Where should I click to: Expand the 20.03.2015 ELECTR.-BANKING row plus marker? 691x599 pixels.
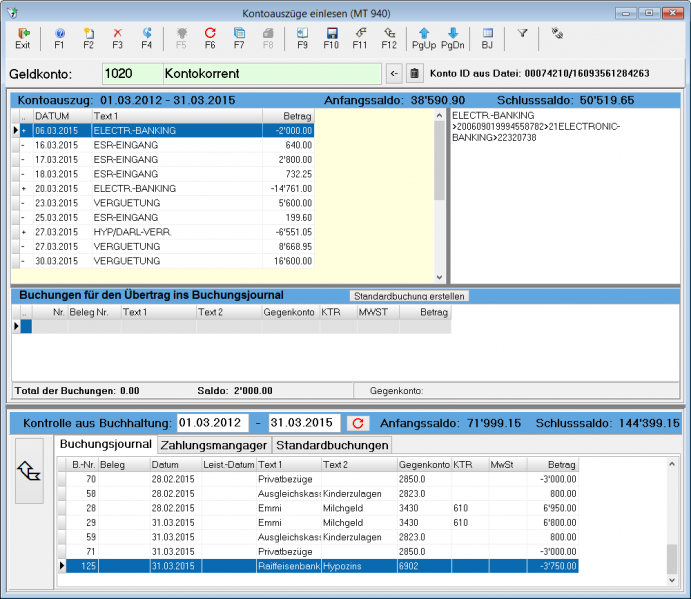tap(24, 189)
